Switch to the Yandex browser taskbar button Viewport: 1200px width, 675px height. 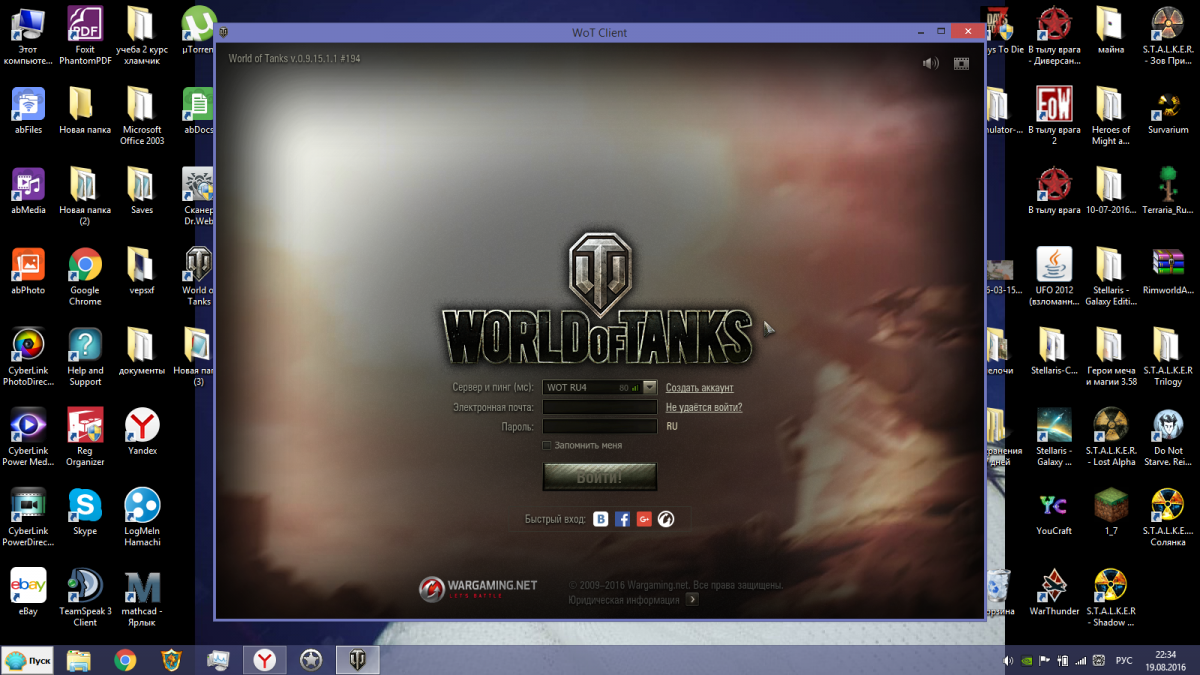[x=265, y=660]
